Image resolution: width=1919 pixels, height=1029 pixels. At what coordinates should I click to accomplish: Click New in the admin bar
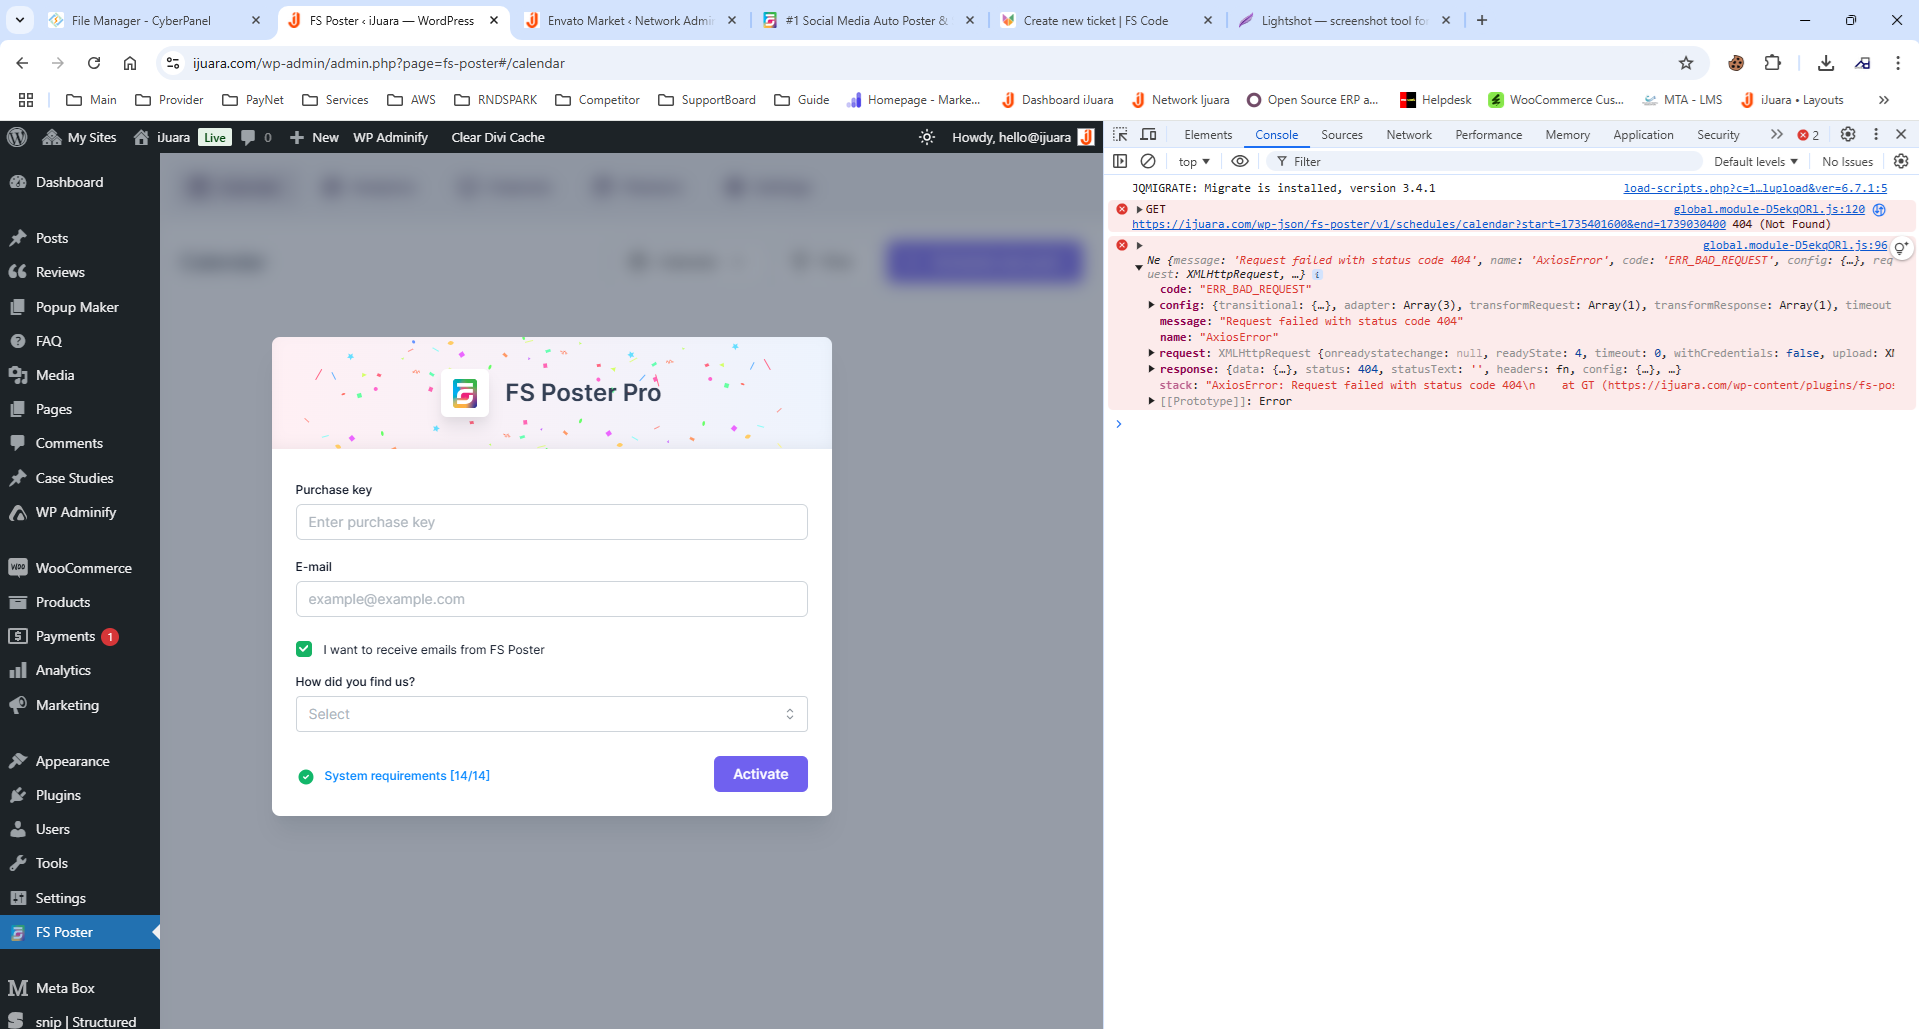click(314, 137)
